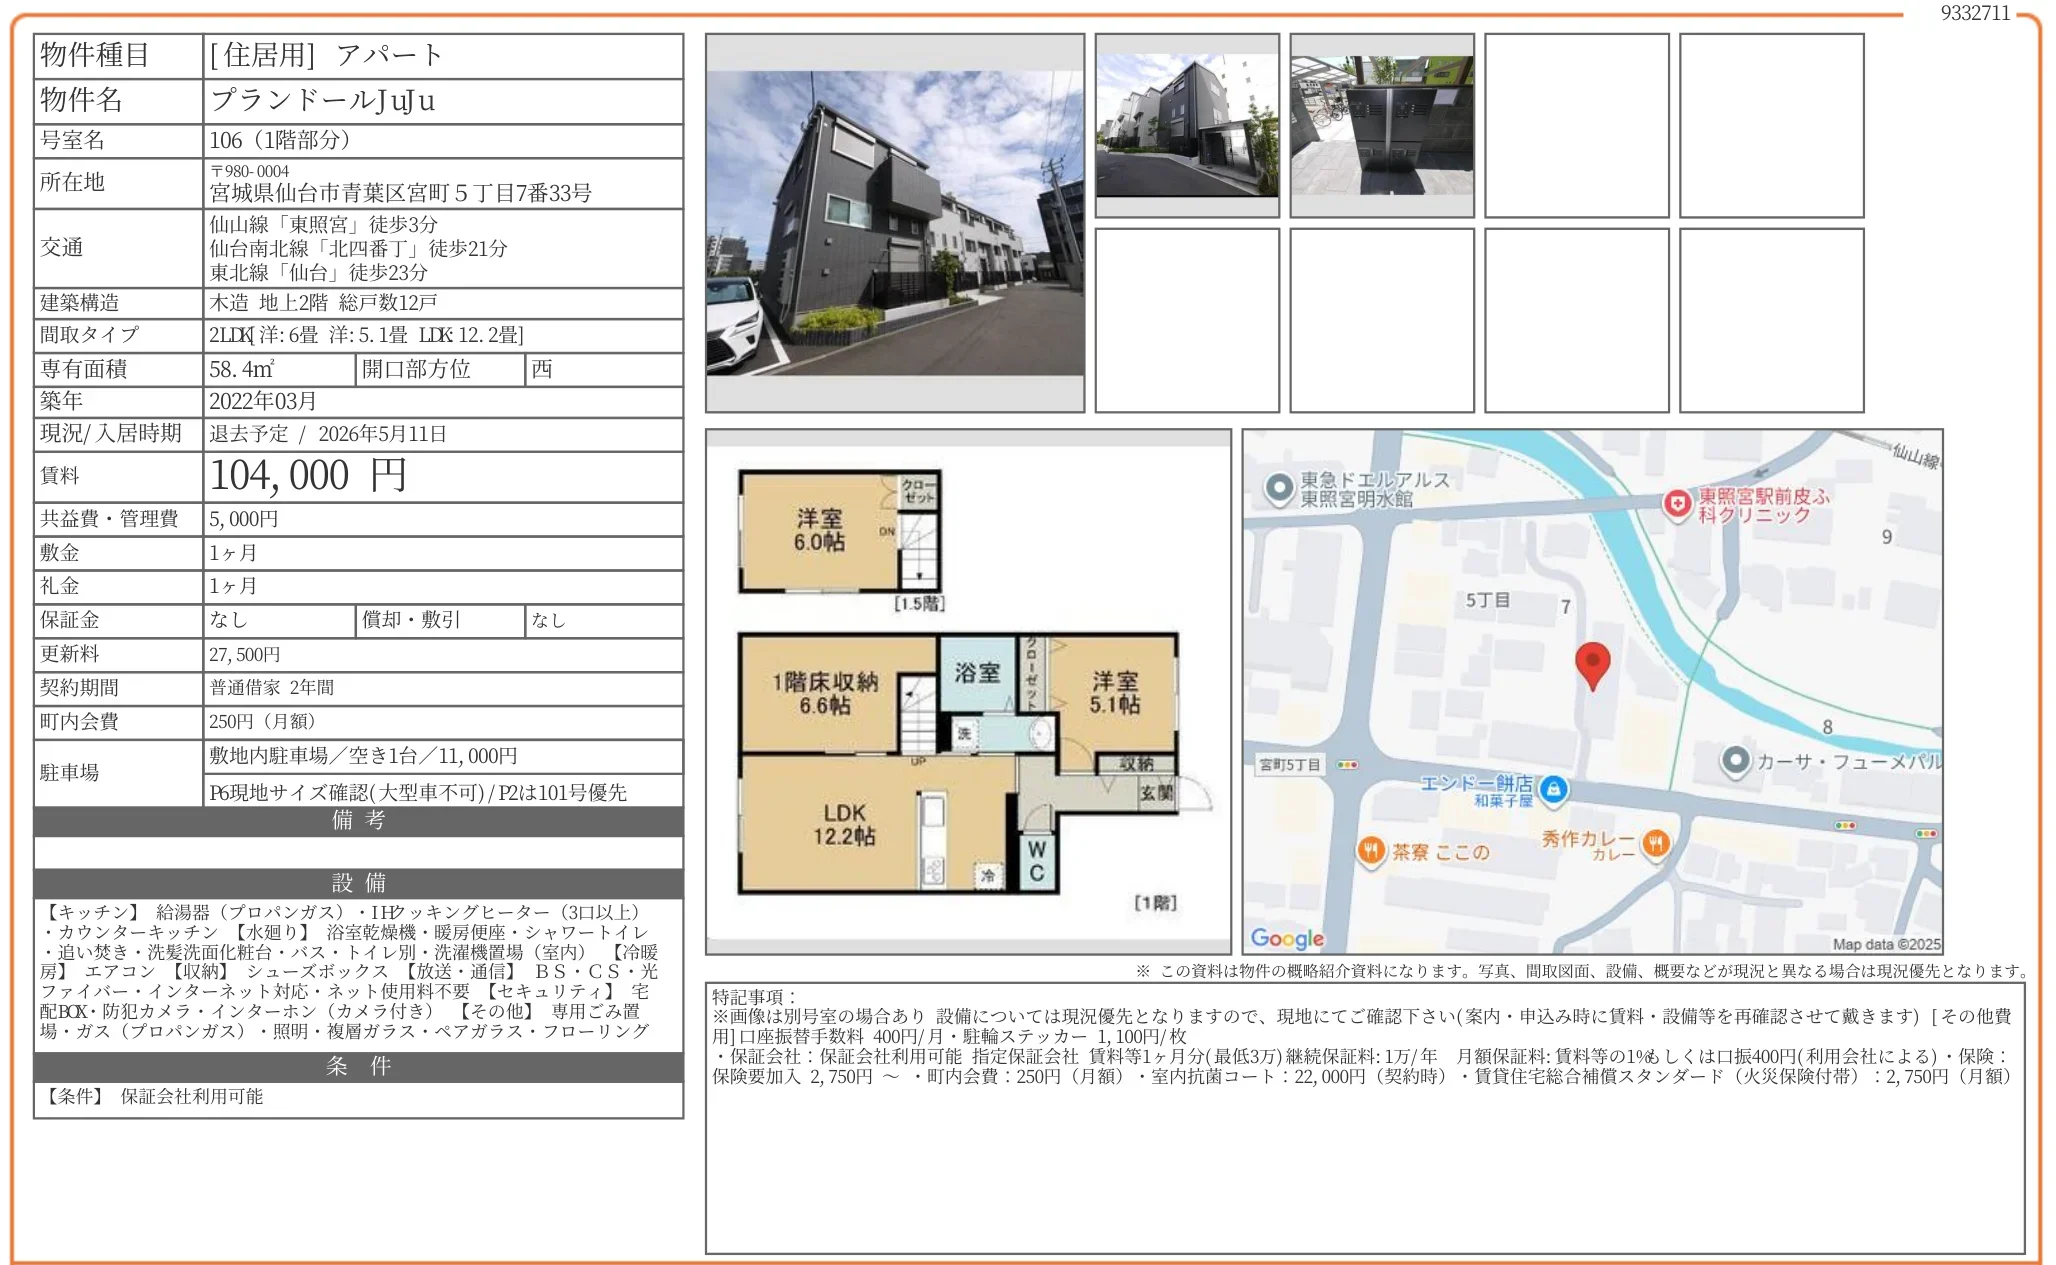Click the 東急ドエルアルス東照宮明水館 place marker
Screen dimensions: 2056x1265
coord(1279,488)
